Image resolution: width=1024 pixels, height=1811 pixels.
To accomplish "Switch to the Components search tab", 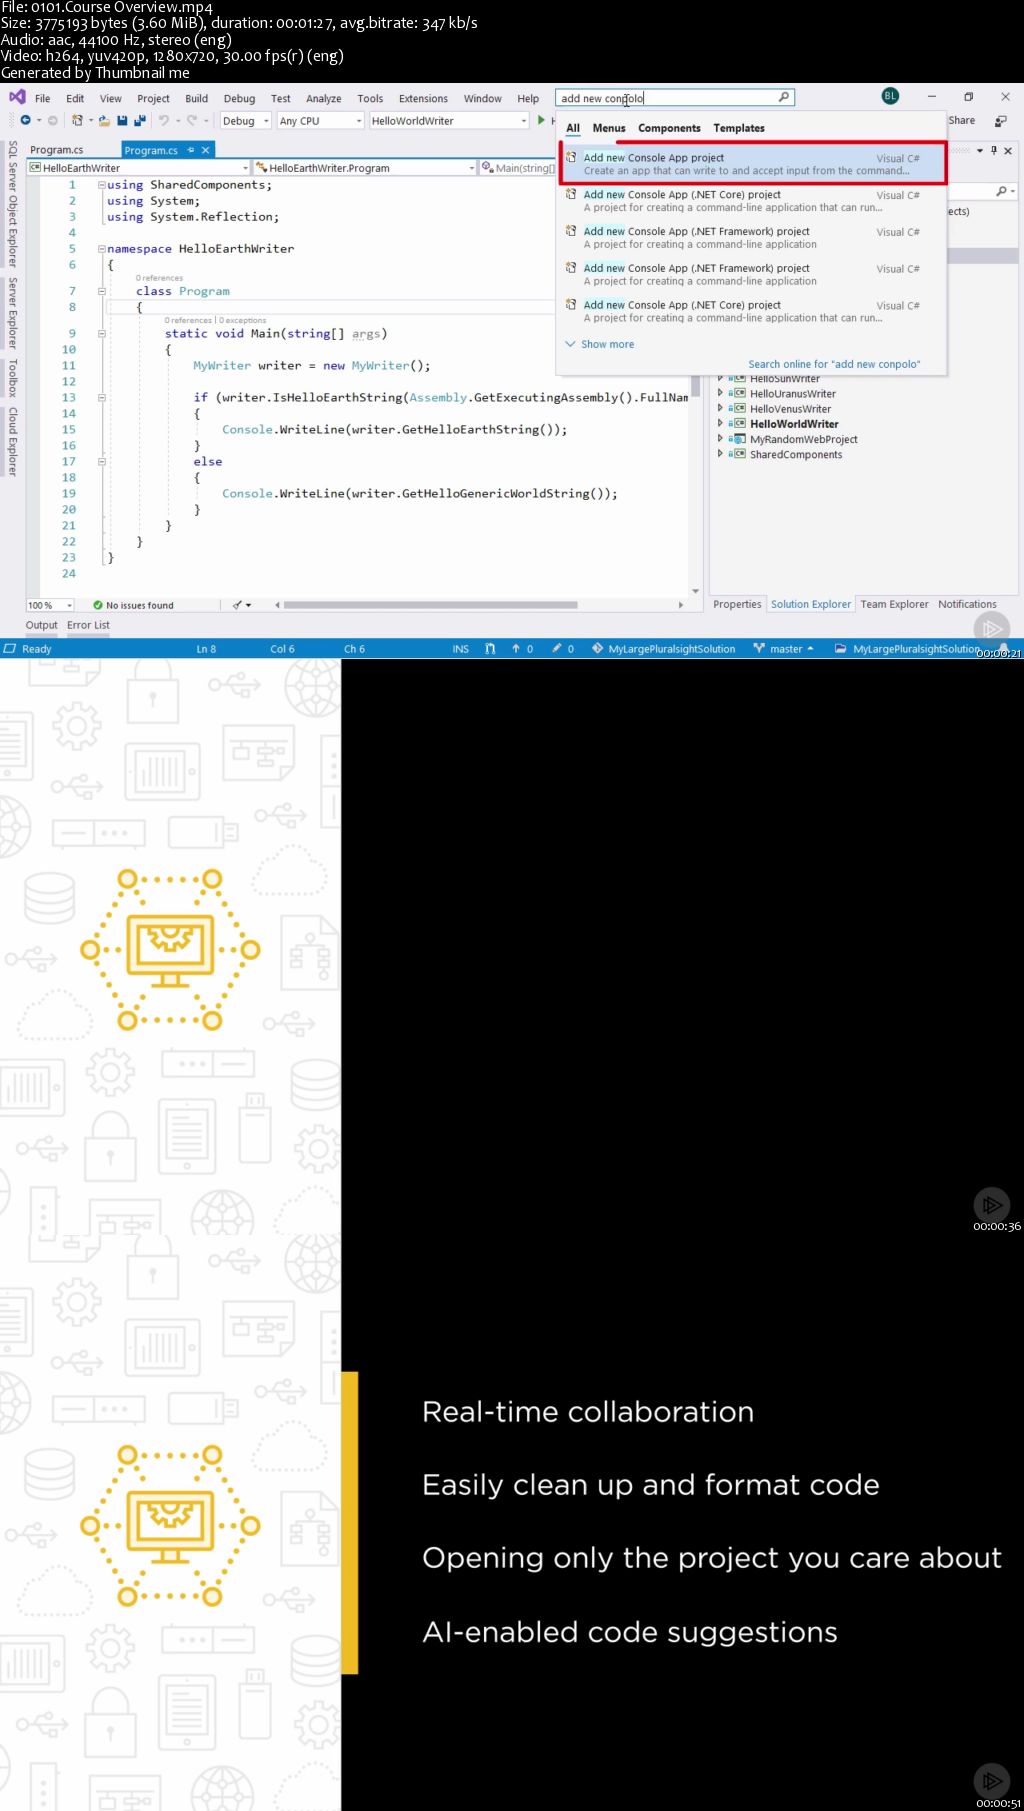I will (x=669, y=128).
